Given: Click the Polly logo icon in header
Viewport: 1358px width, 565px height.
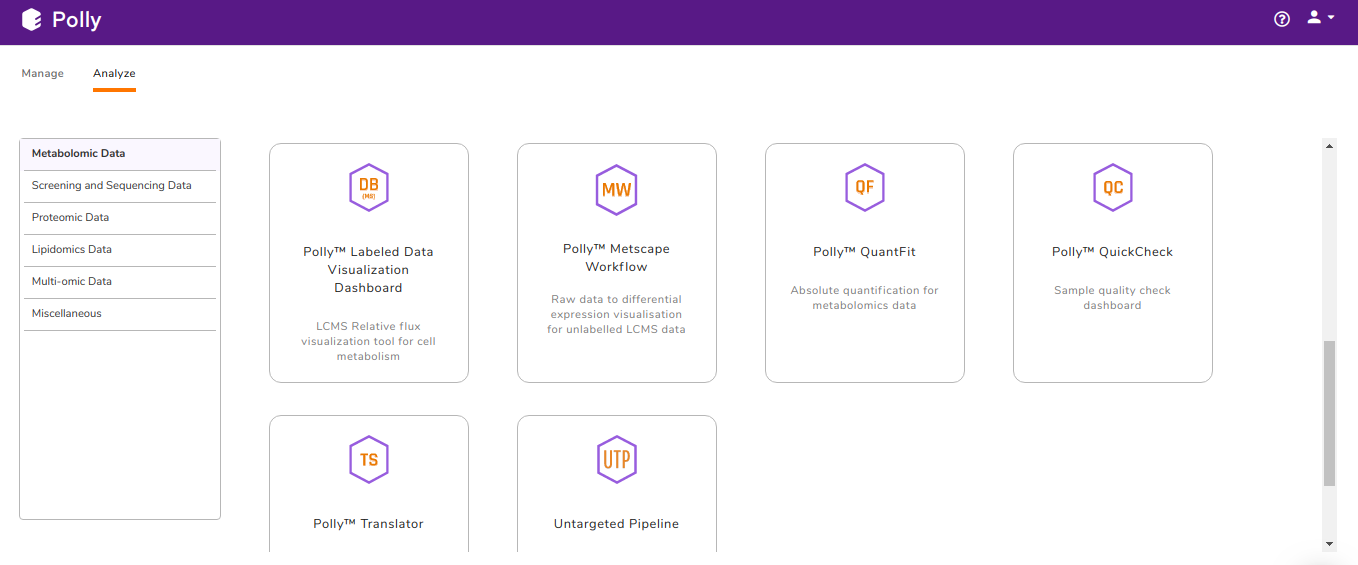Looking at the screenshot, I should click(32, 19).
